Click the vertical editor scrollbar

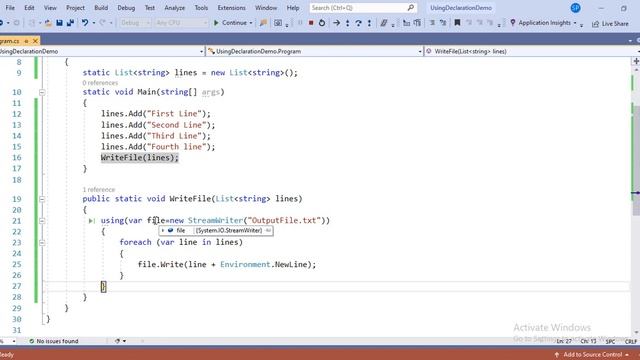[x=636, y=200]
